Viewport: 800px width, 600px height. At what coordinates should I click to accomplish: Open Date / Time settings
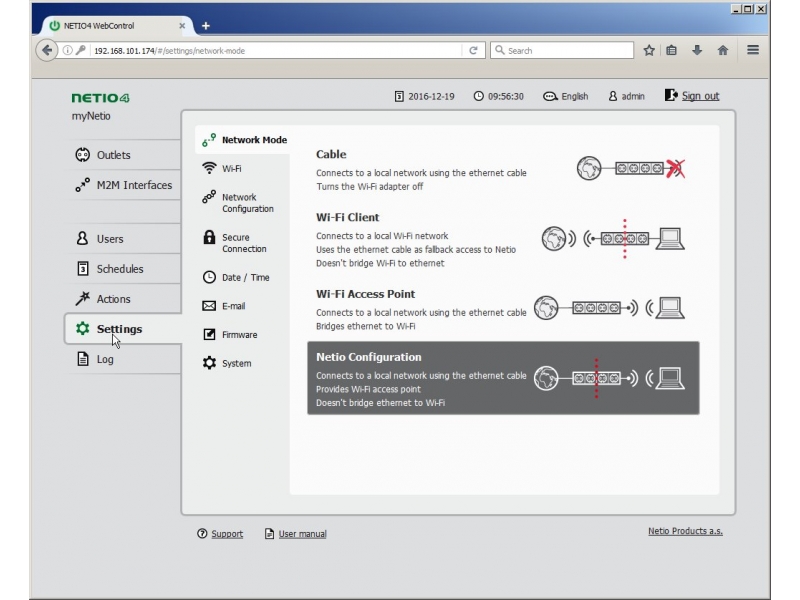tap(242, 277)
